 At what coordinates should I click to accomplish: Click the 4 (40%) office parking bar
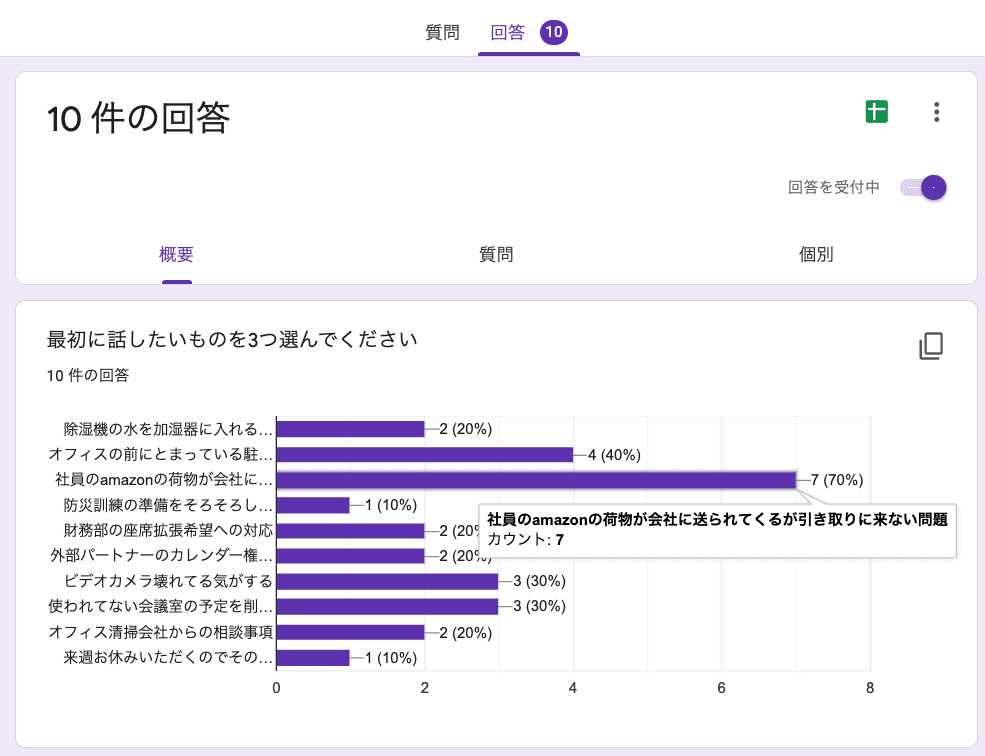point(424,455)
